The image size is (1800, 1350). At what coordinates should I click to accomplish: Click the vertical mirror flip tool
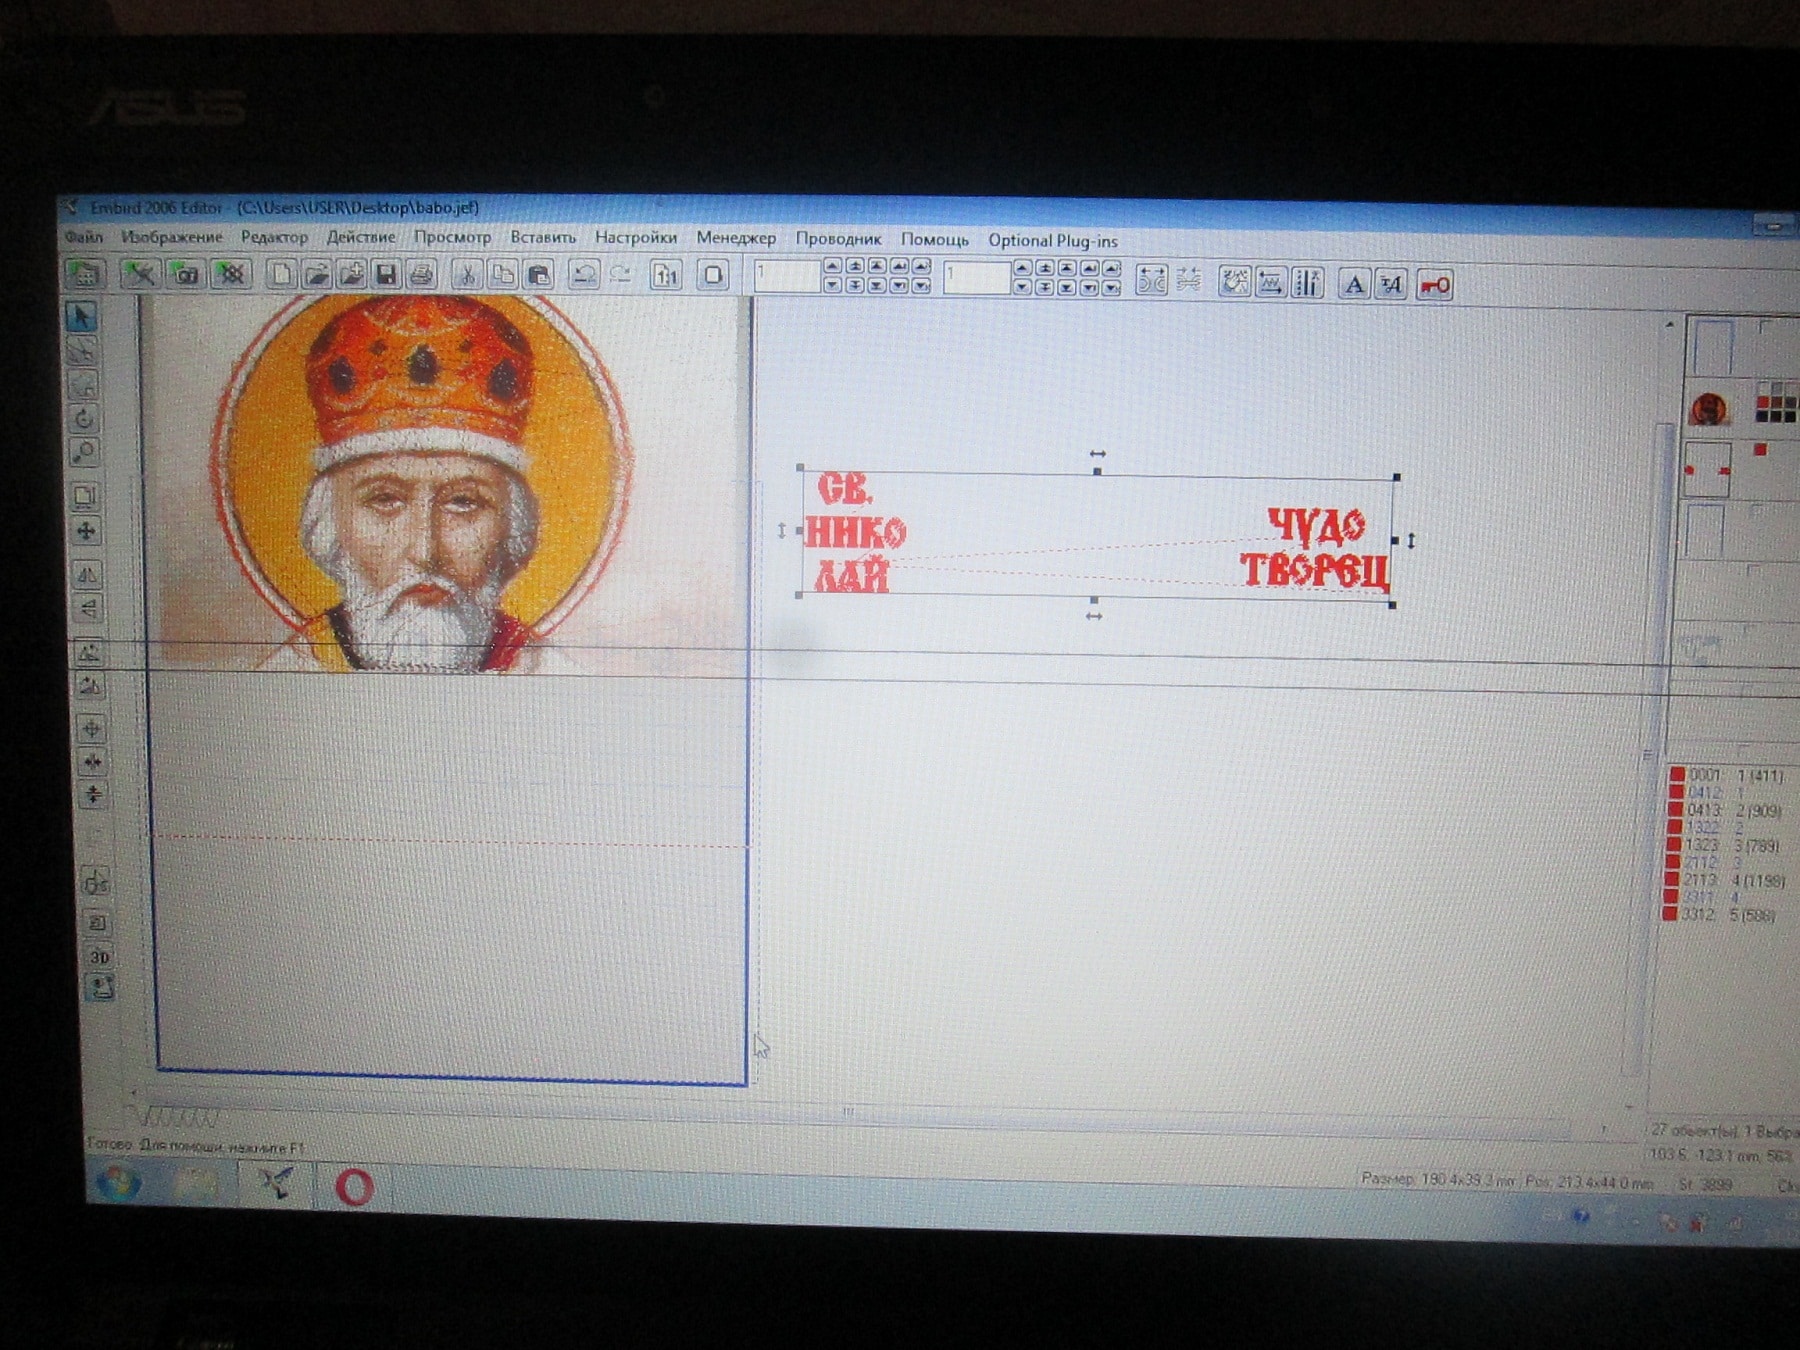point(88,608)
